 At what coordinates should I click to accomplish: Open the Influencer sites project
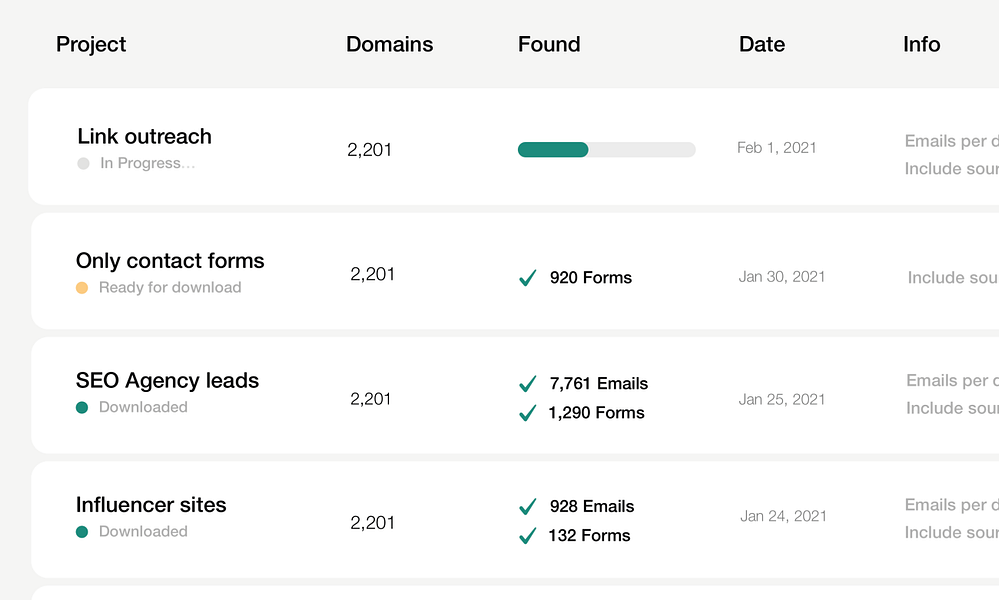point(151,505)
